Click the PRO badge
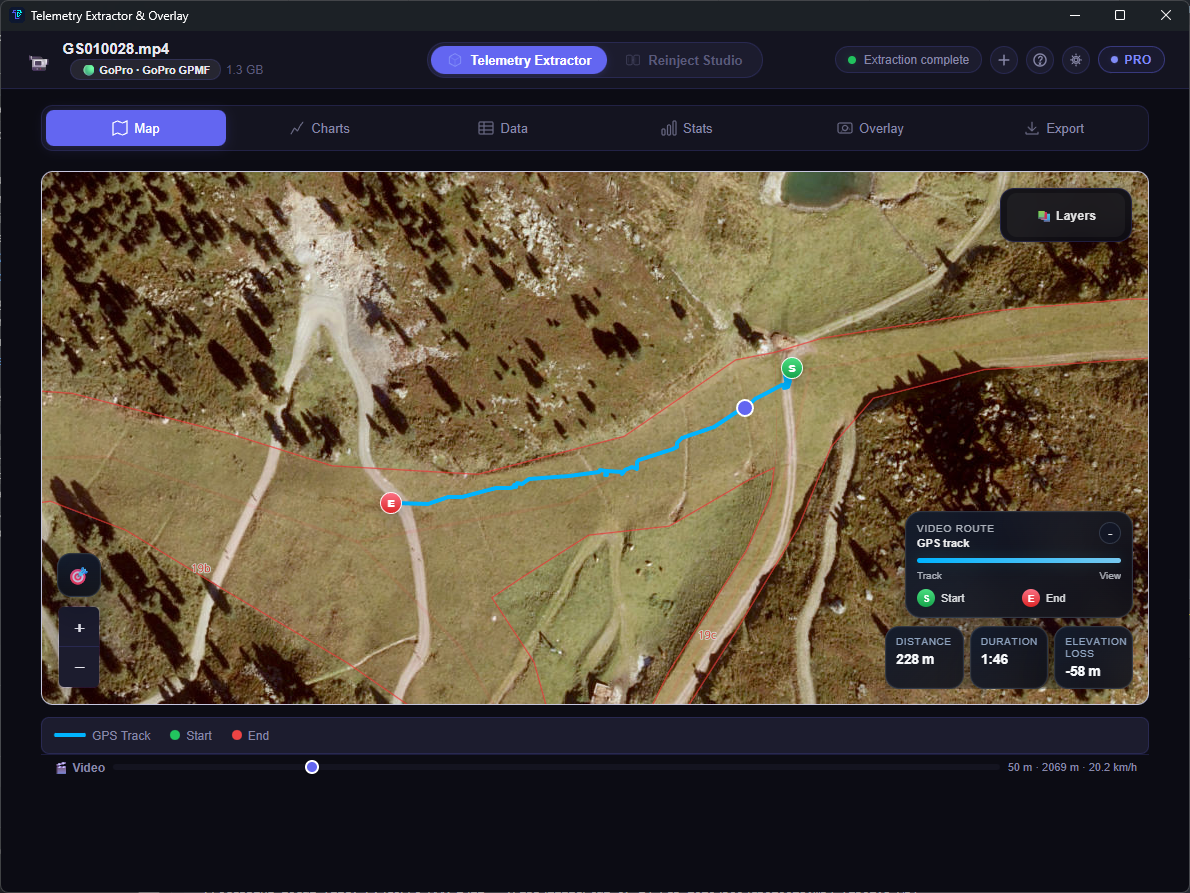Viewport: 1190px width, 893px height. tap(1131, 60)
